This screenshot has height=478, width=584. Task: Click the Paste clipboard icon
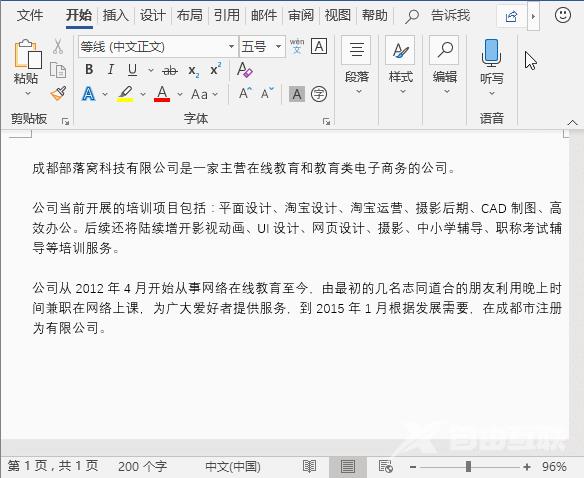point(28,54)
